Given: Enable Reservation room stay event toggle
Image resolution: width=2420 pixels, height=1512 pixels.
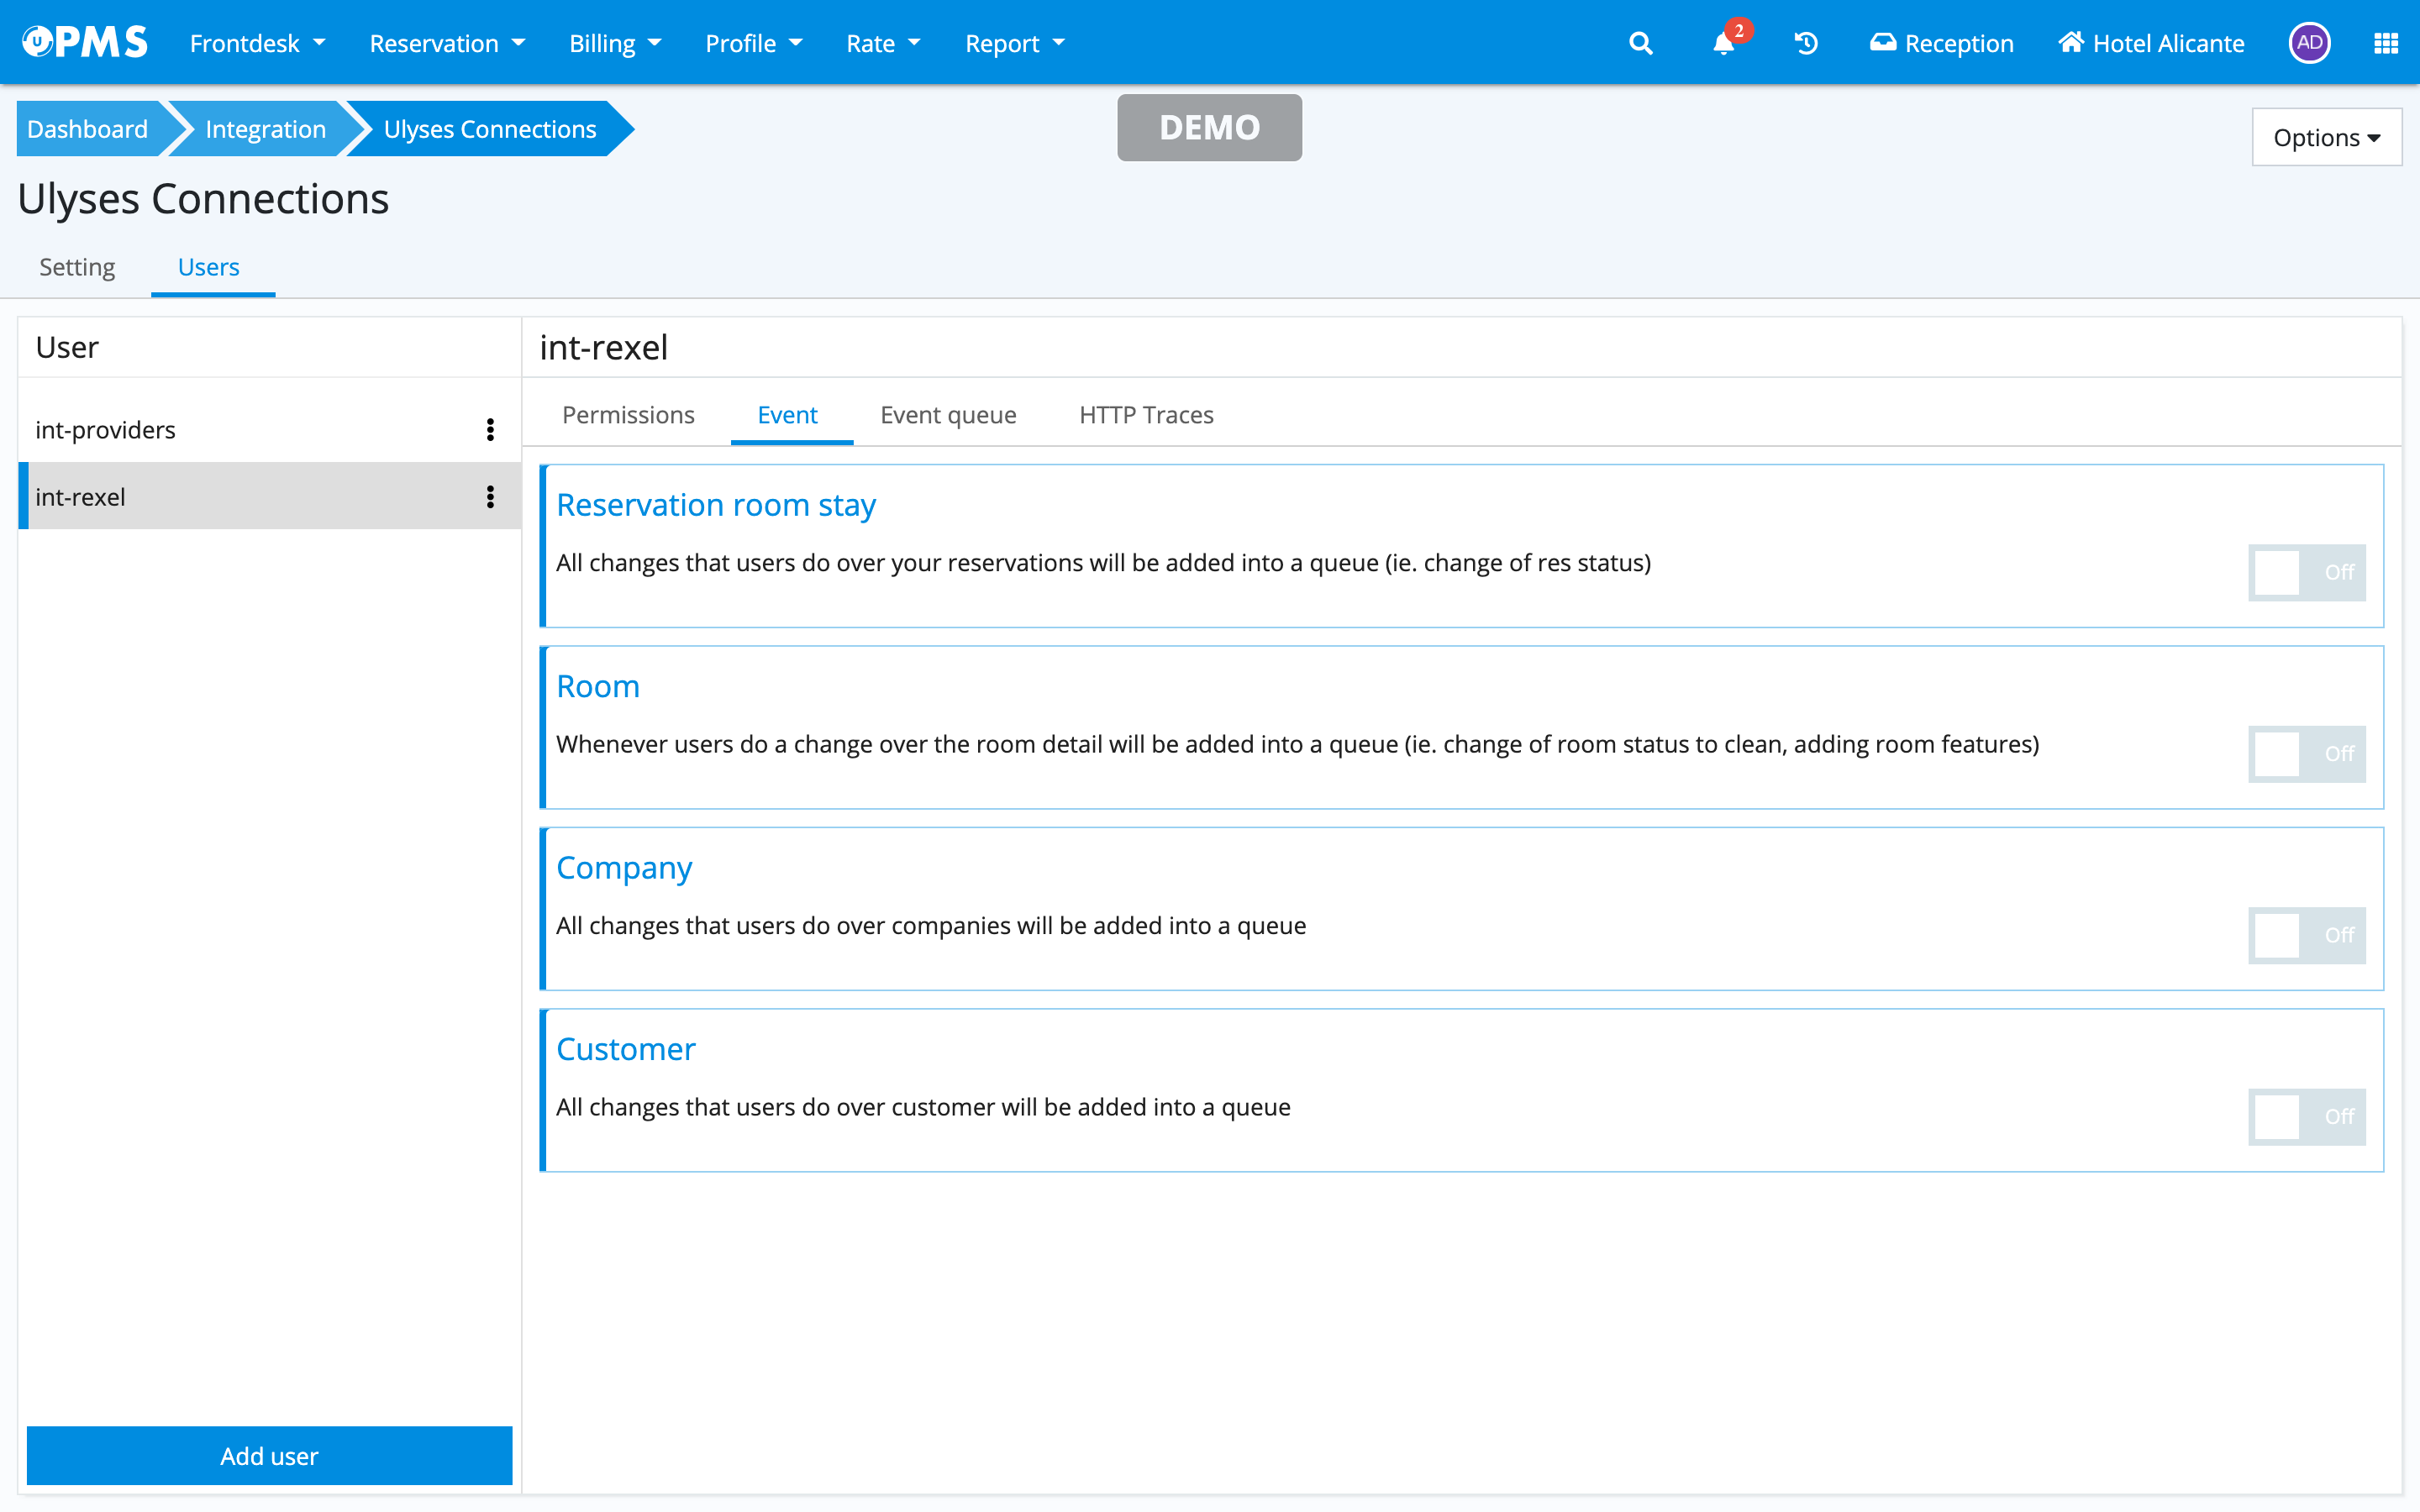Looking at the screenshot, I should pos(2306,572).
